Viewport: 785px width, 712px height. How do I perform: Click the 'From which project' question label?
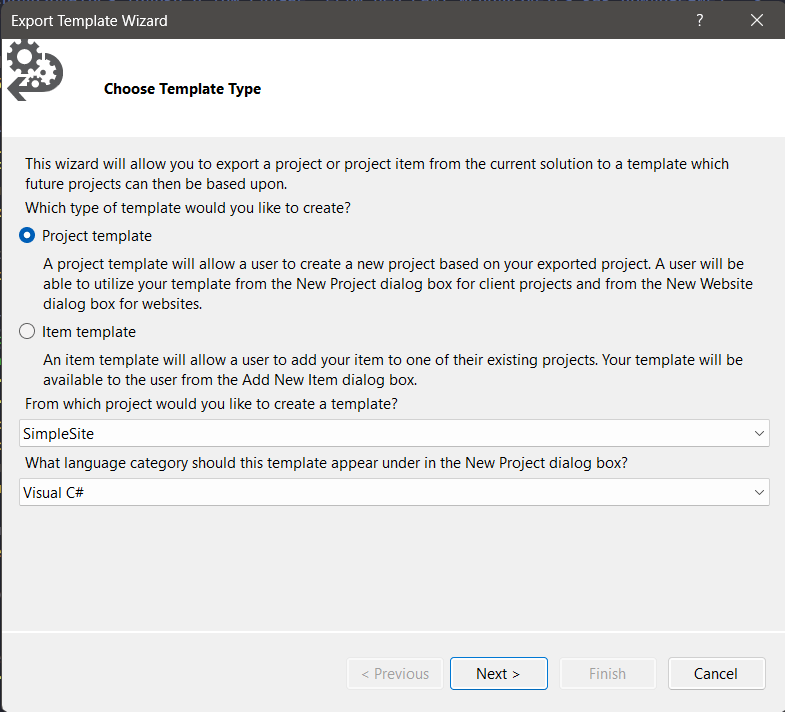tap(211, 404)
